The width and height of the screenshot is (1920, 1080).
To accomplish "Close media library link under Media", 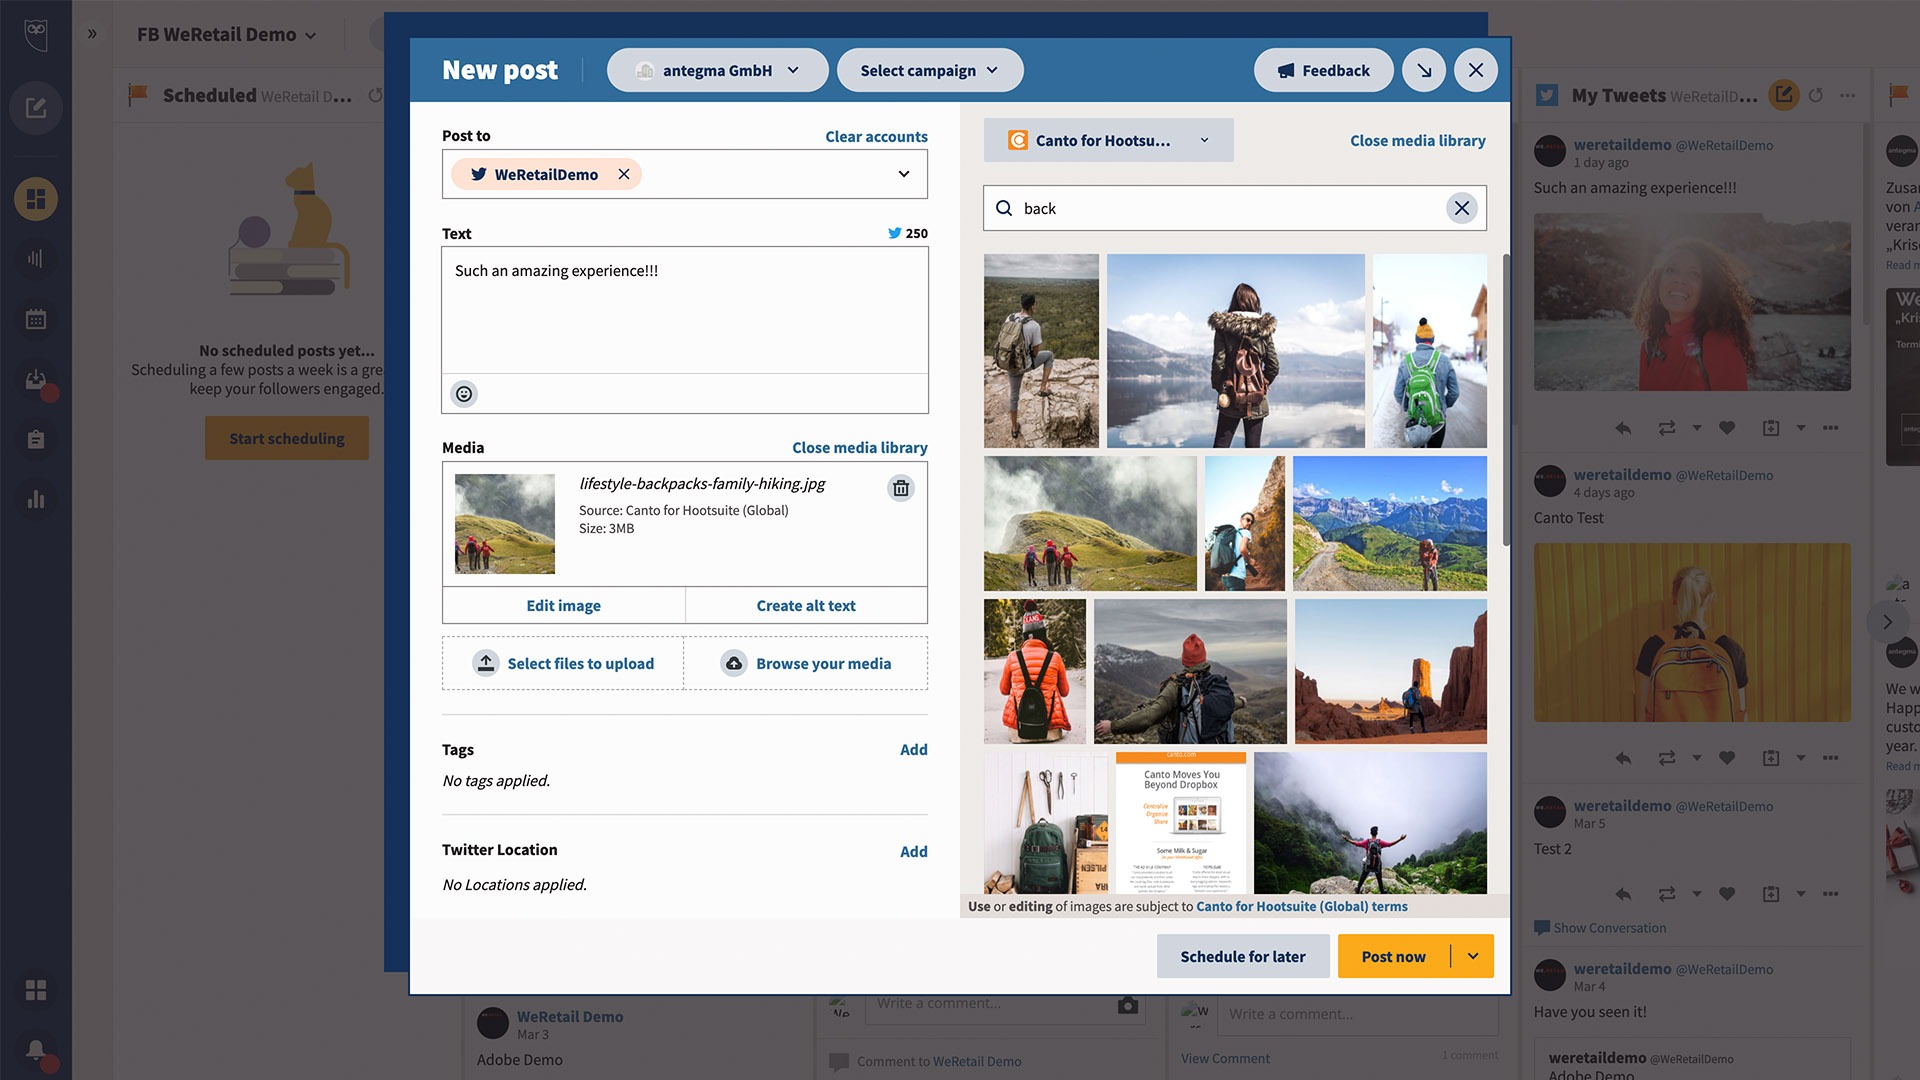I will (860, 448).
